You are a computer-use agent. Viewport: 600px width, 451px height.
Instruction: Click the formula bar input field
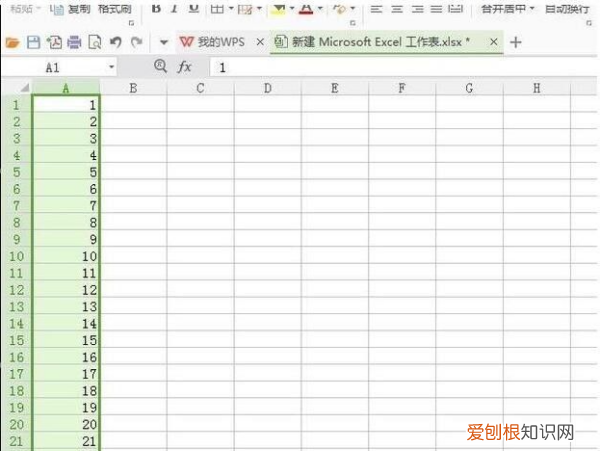pos(403,68)
